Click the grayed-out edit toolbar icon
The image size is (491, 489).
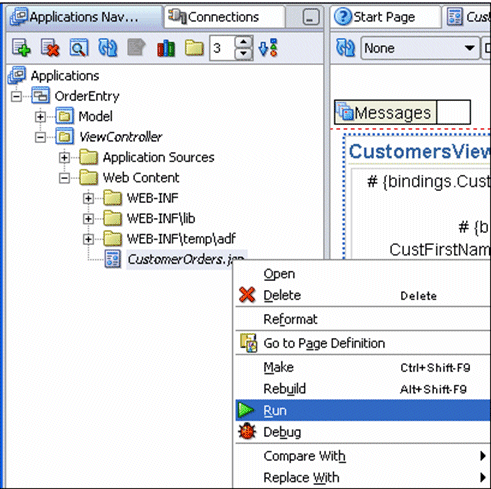(x=136, y=48)
